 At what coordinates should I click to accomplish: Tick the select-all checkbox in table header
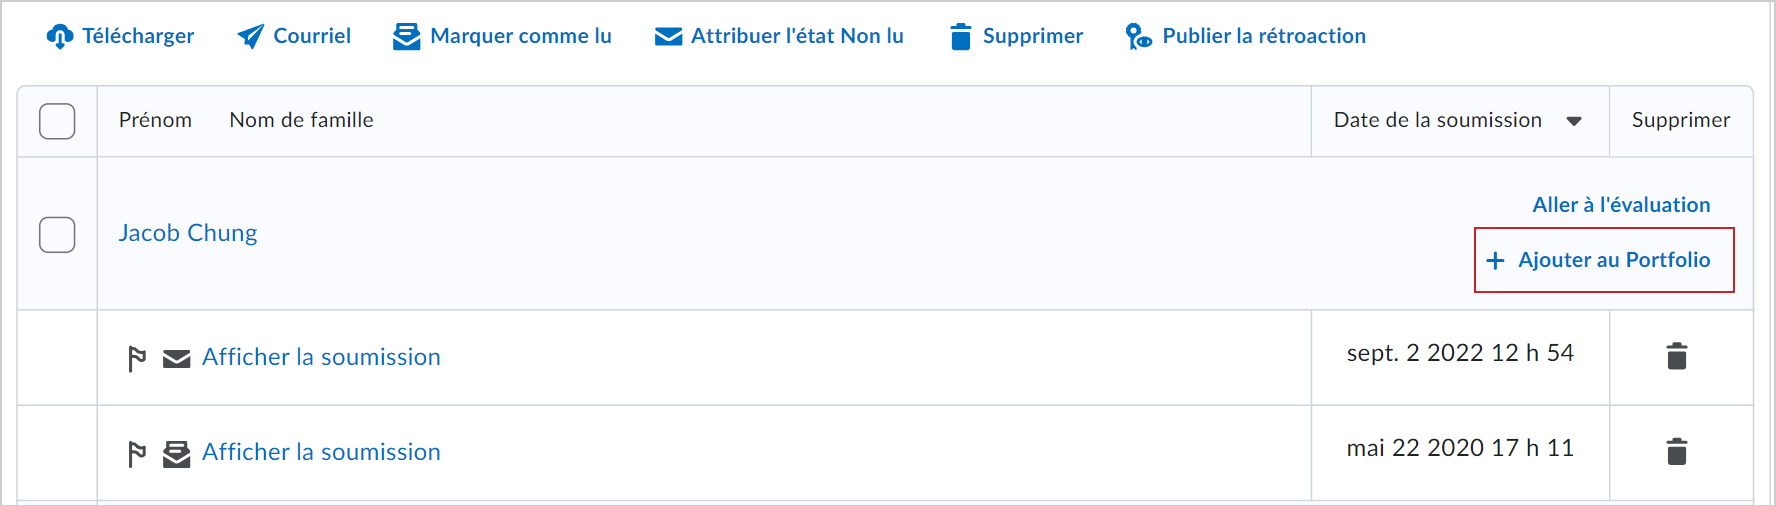coord(57,121)
